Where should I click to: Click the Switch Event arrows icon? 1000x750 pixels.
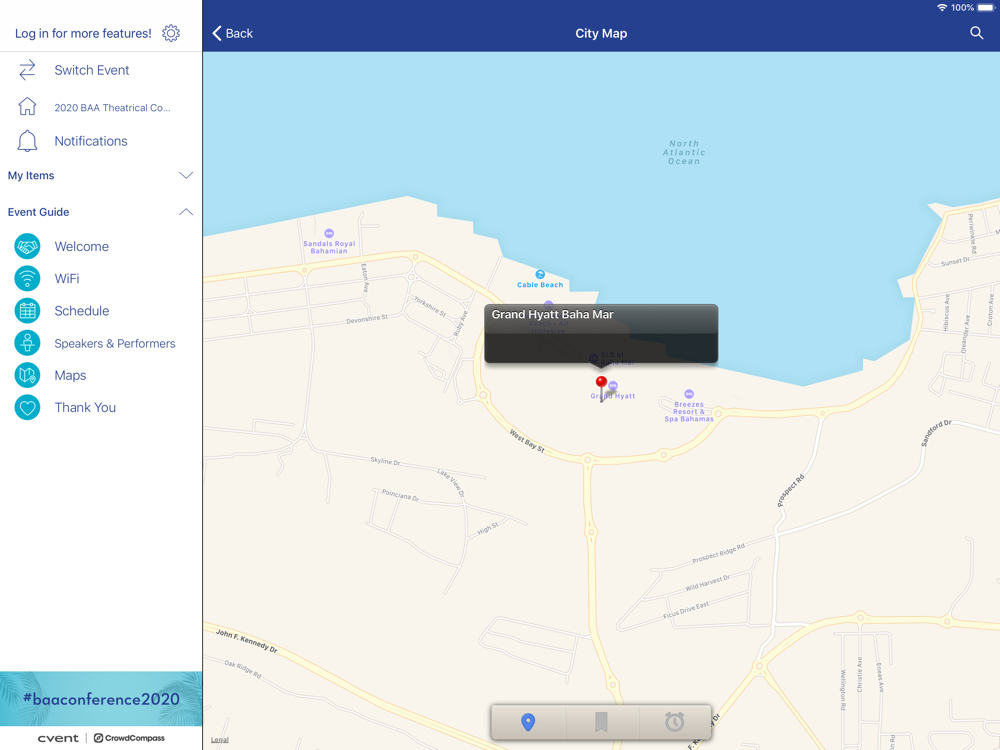pos(27,70)
